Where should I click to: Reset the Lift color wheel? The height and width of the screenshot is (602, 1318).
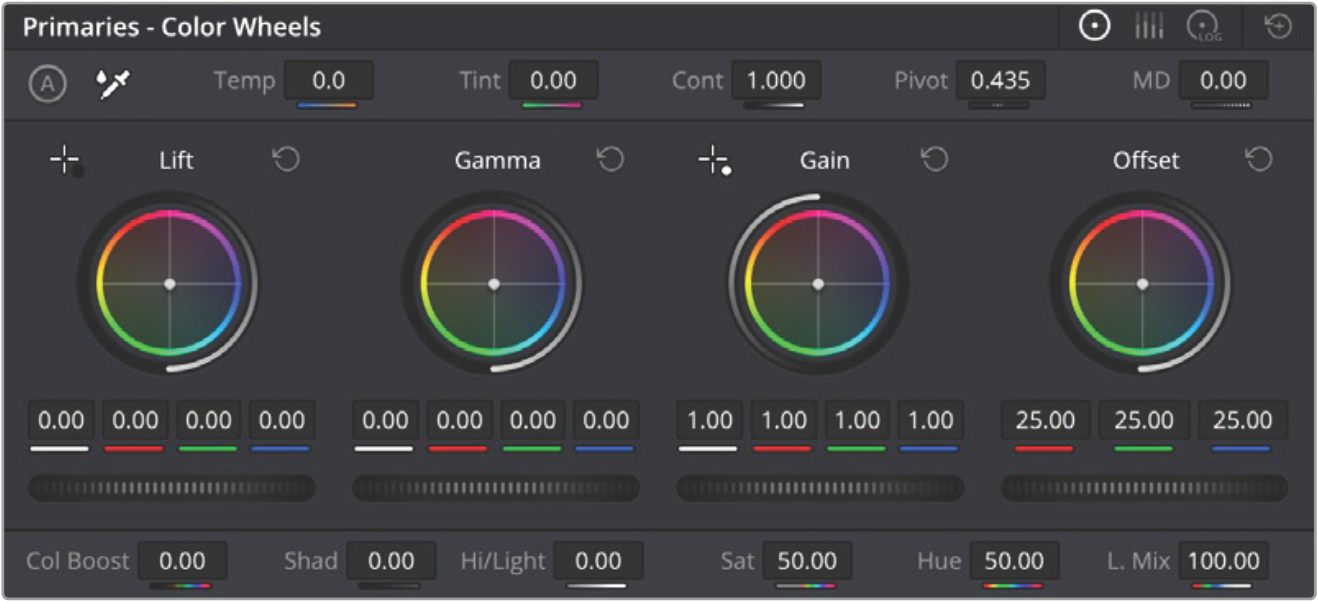[287, 160]
